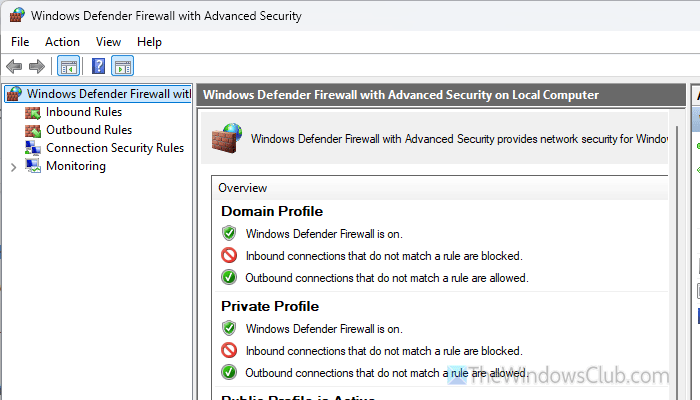The height and width of the screenshot is (400, 700).
Task: Click the Forward arrow toolbar icon
Action: [x=37, y=67]
